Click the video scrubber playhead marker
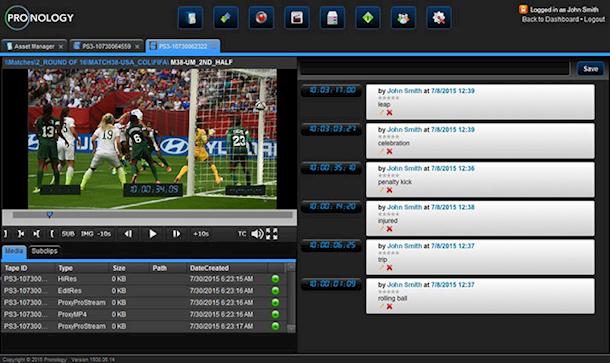Viewport: 610px width, 363px height. tap(50, 214)
